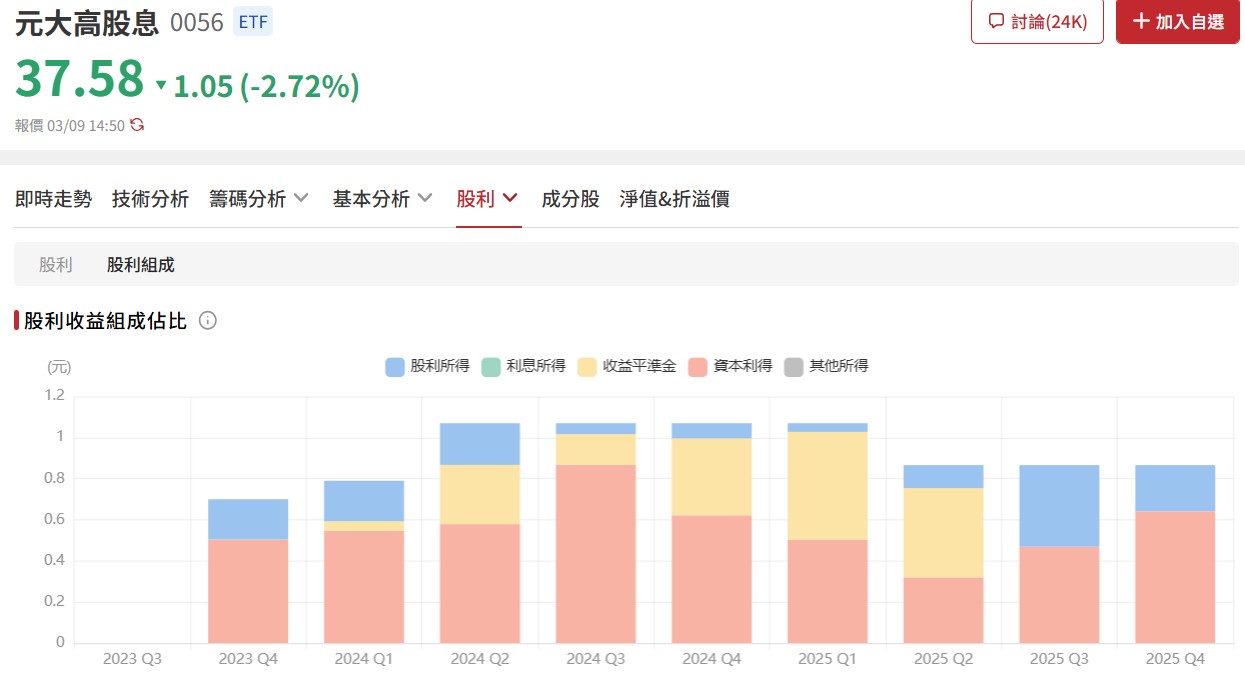The width and height of the screenshot is (1245, 676).
Task: Switch to the 成分股 tab
Action: coord(569,198)
